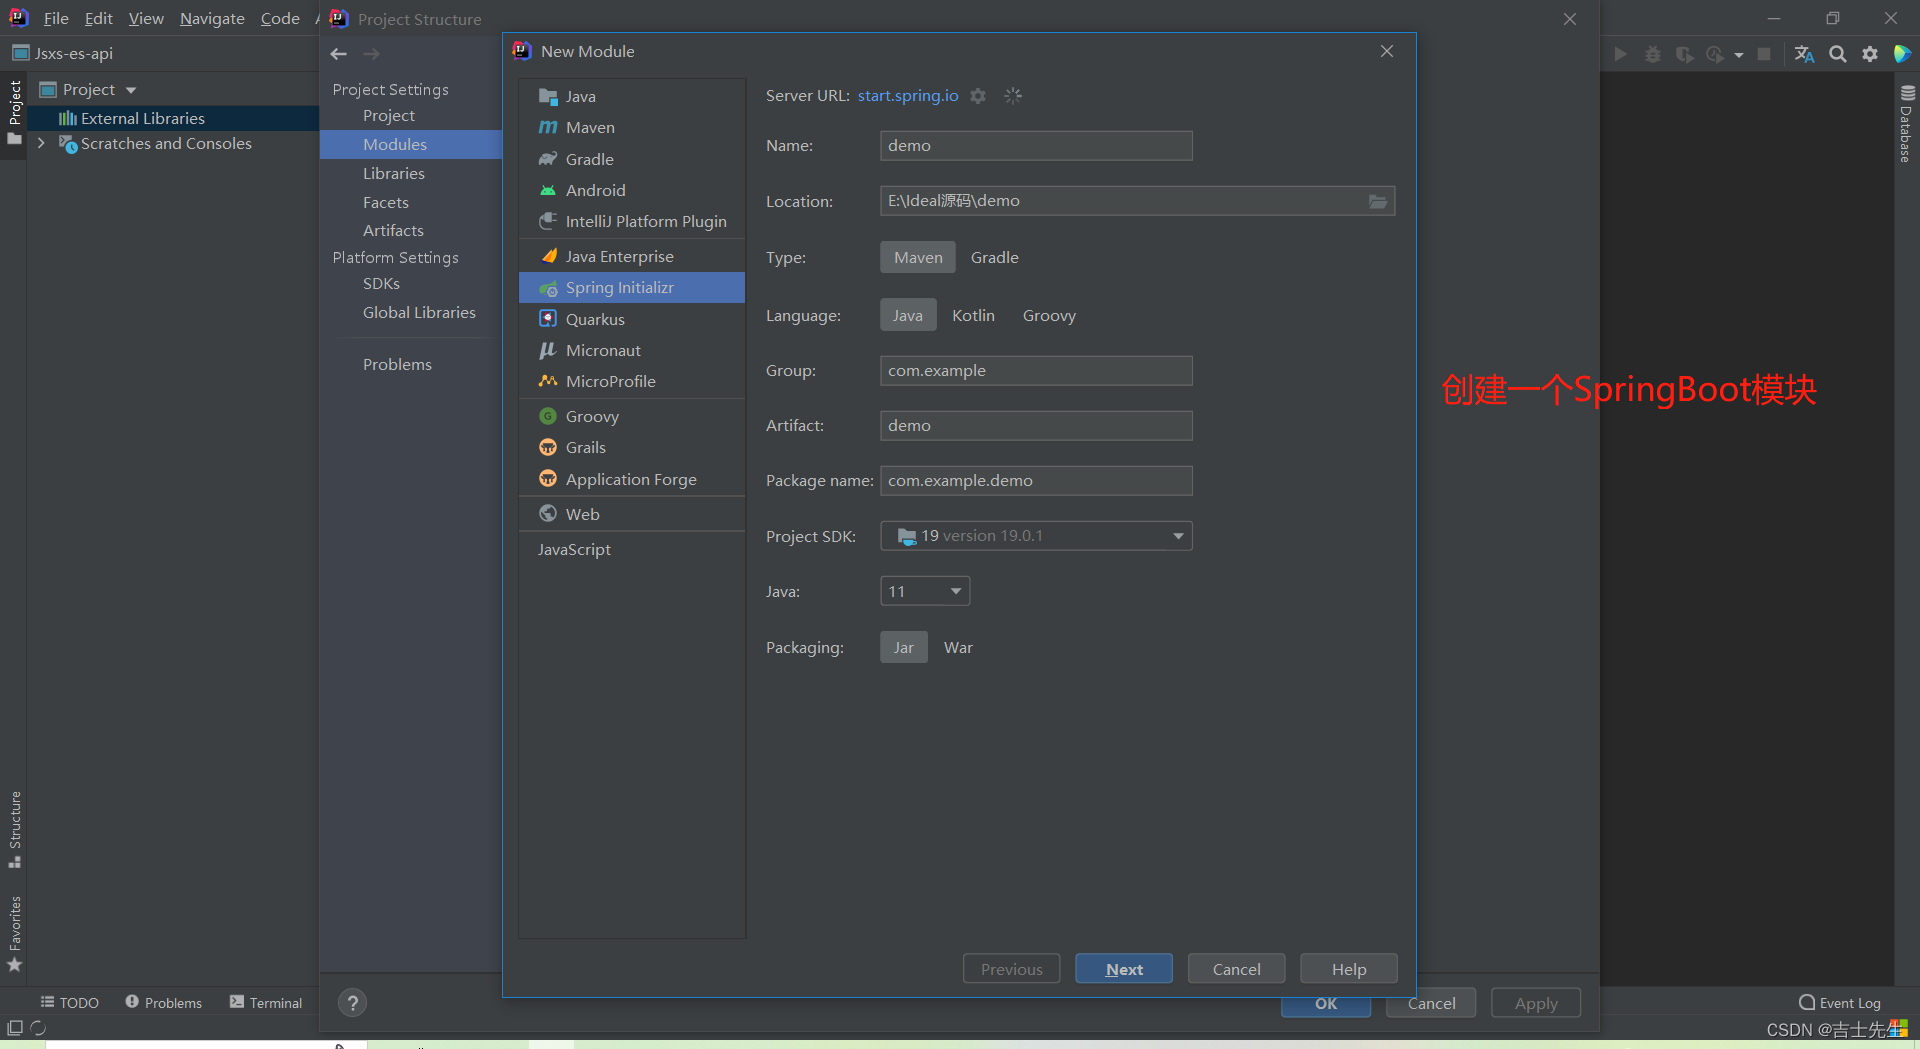Screen dimensions: 1920x1049
Task: Select the Maven module type
Action: (632, 127)
